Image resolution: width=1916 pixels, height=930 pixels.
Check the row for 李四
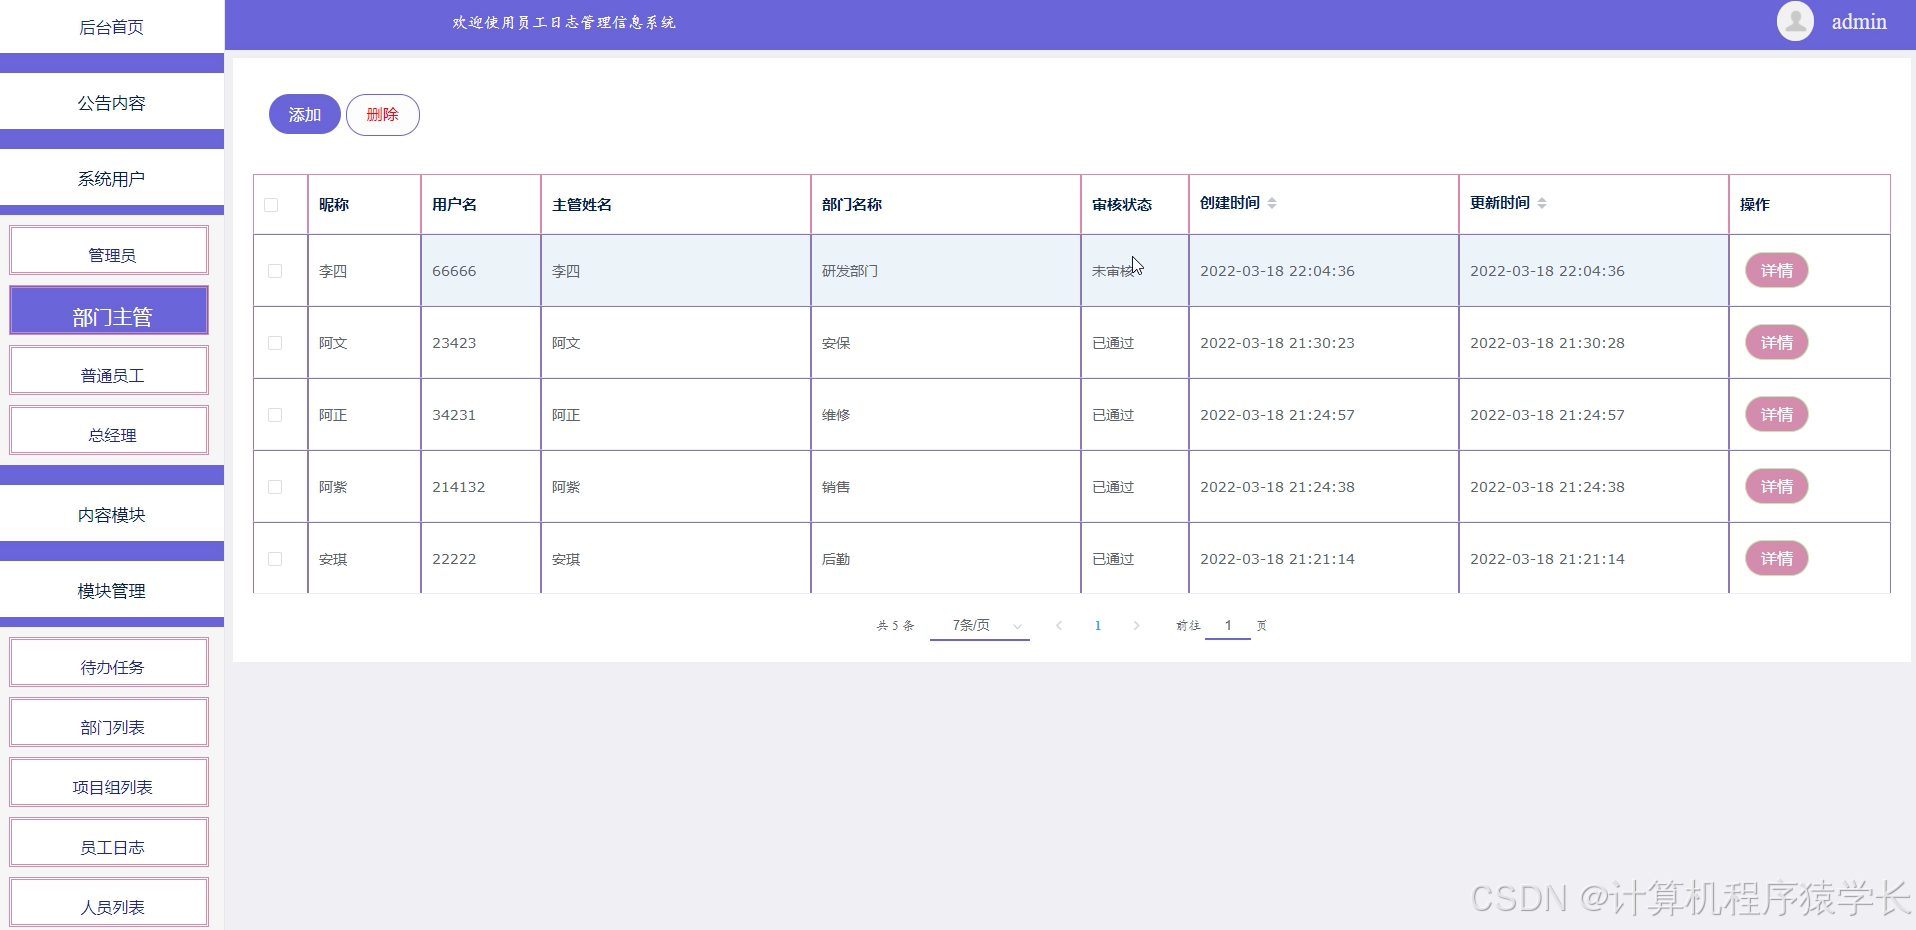pyautogui.click(x=275, y=271)
